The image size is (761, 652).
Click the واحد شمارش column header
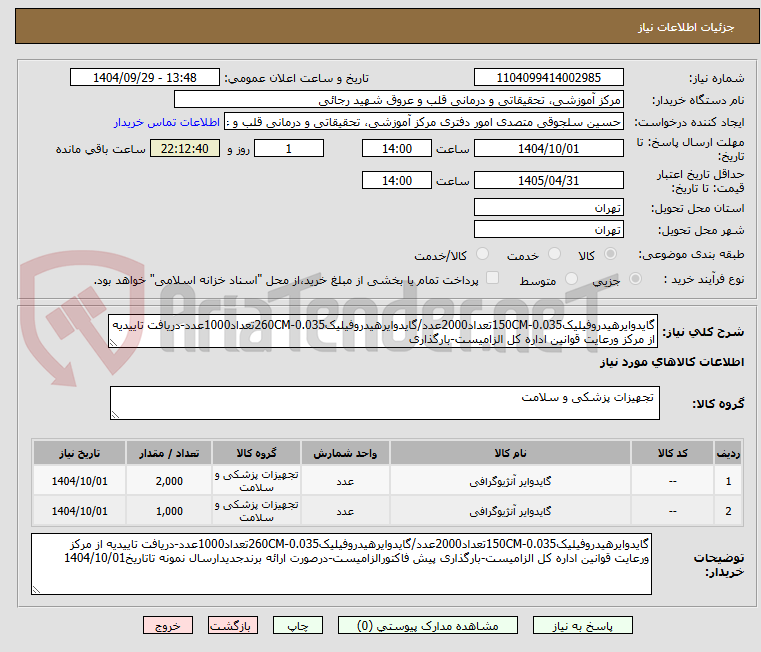pos(345,452)
